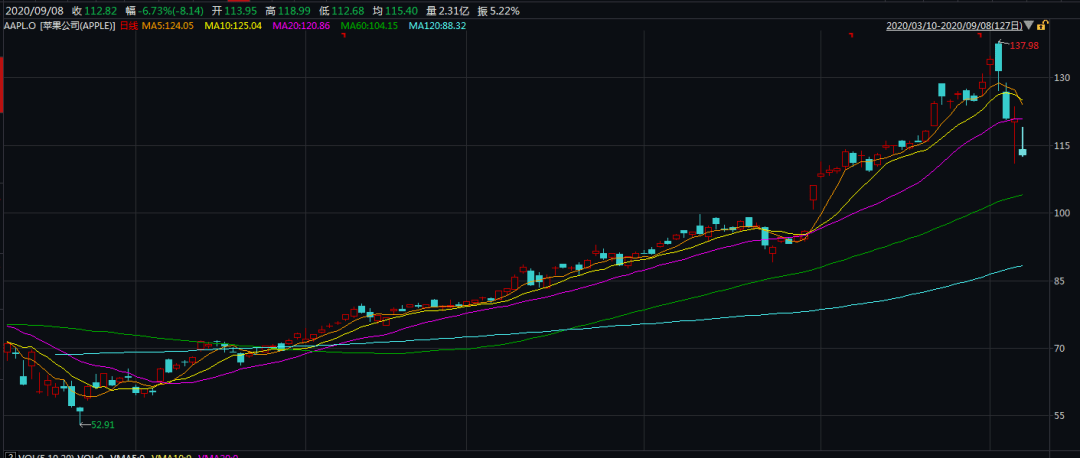Select the 日线 daily period label
The width and height of the screenshot is (1080, 458).
[x=128, y=25]
